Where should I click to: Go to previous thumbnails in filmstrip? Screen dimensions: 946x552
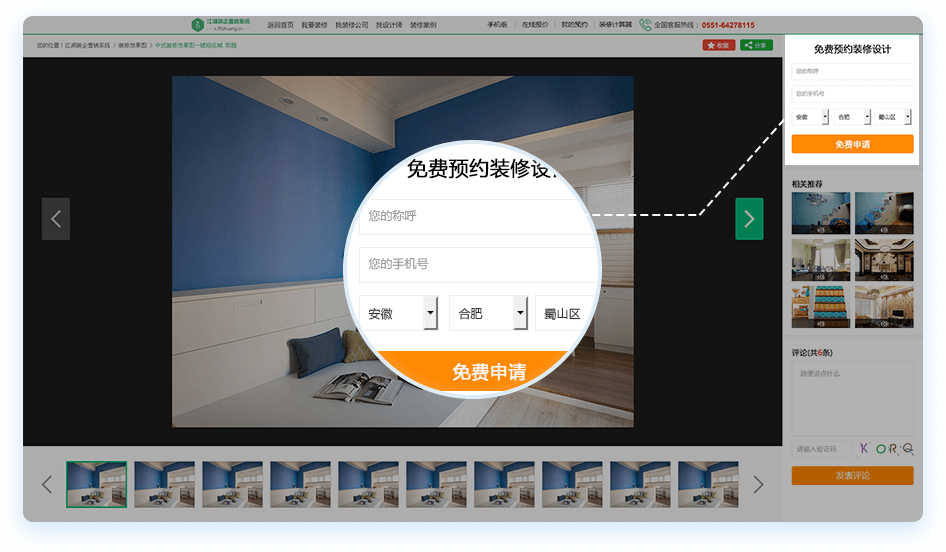pos(47,484)
